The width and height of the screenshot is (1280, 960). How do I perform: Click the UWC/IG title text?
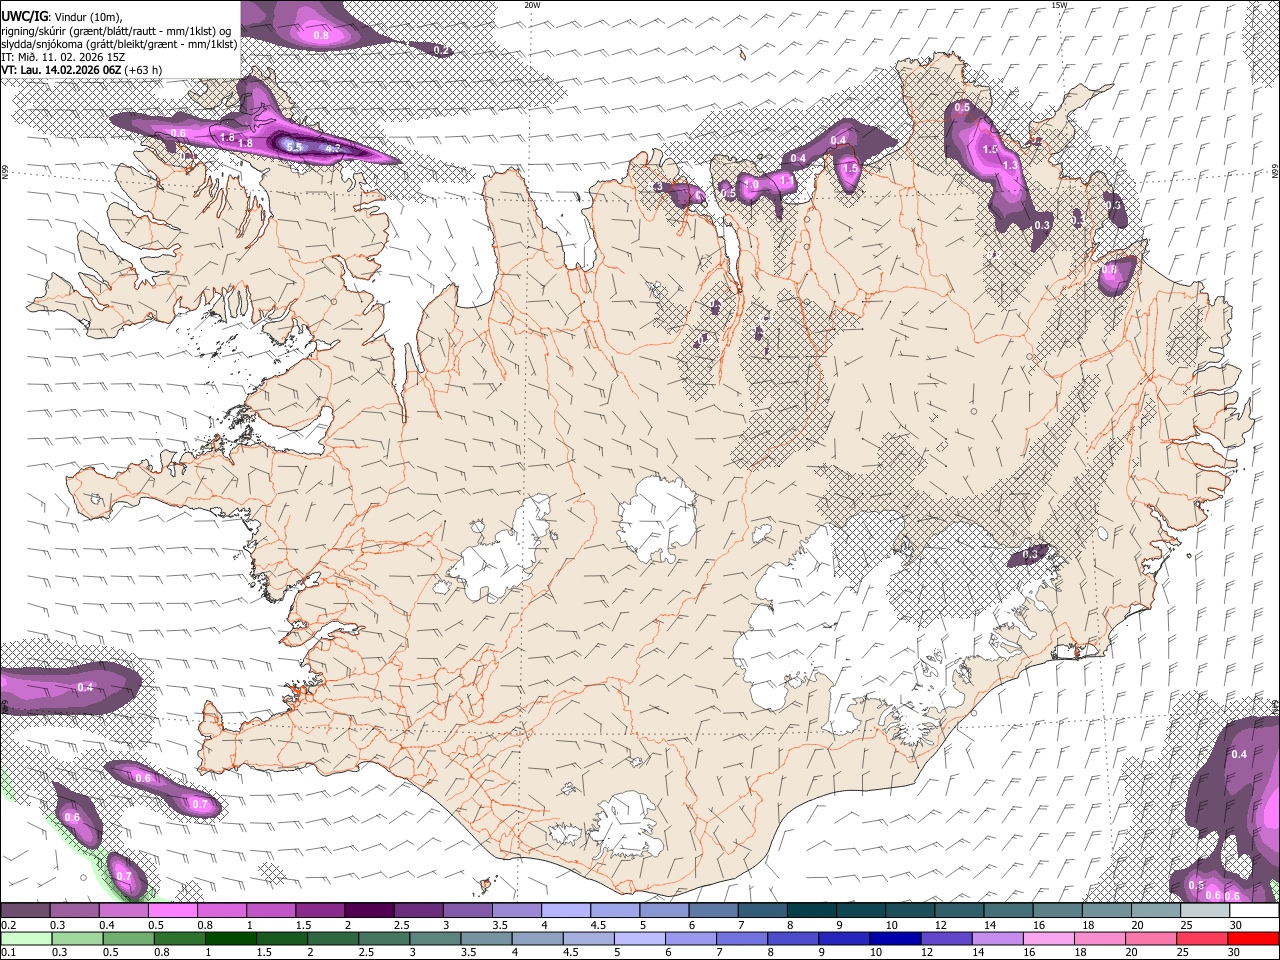(25, 16)
